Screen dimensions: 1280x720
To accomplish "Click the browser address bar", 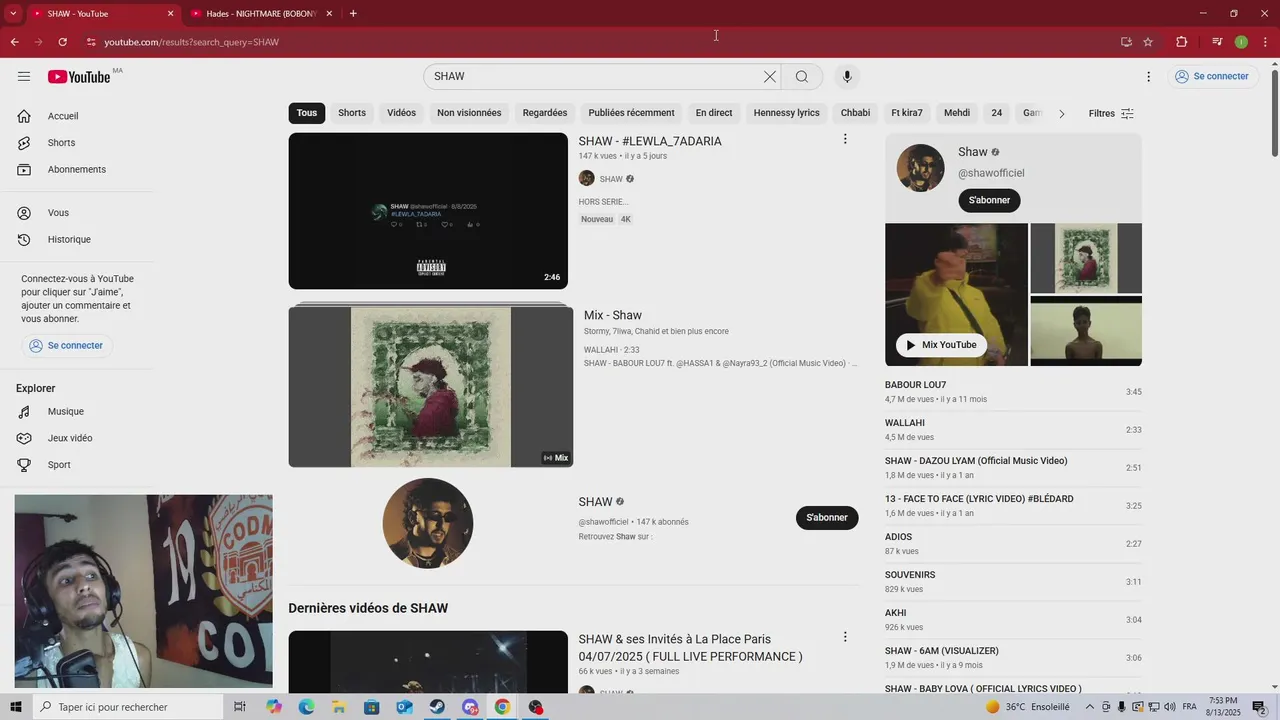I will [600, 42].
